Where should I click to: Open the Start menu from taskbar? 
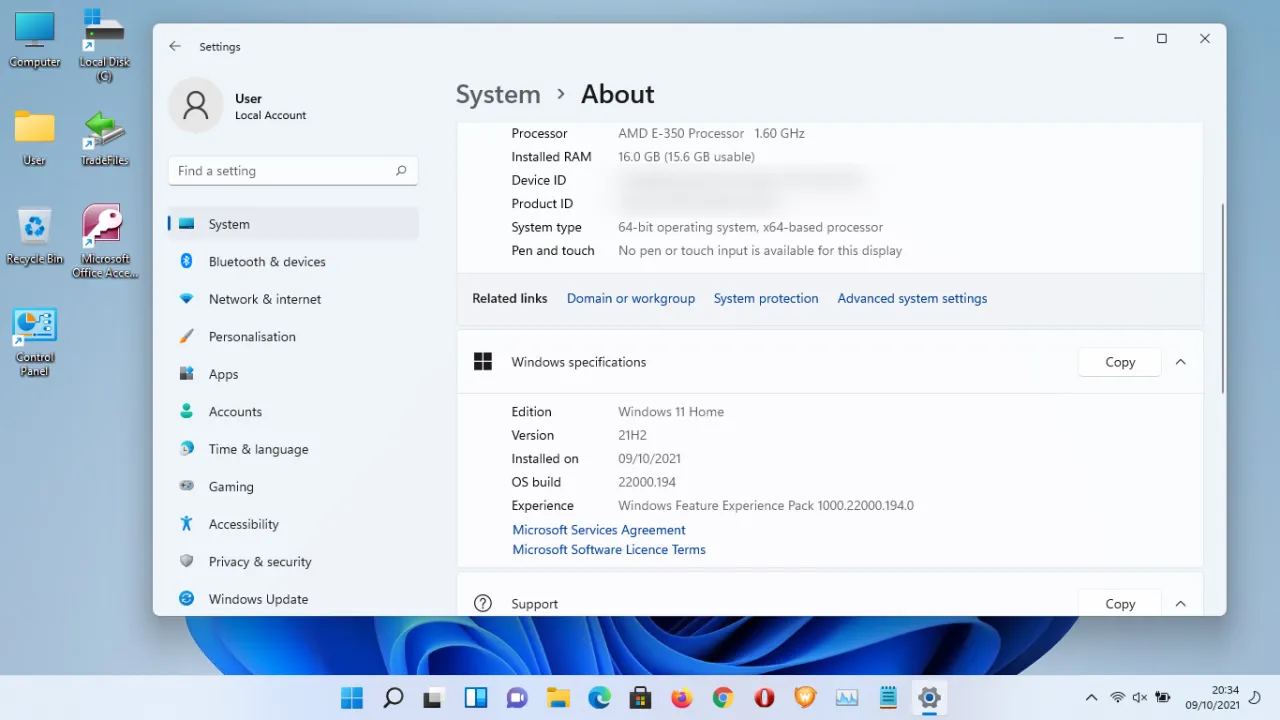click(x=352, y=698)
